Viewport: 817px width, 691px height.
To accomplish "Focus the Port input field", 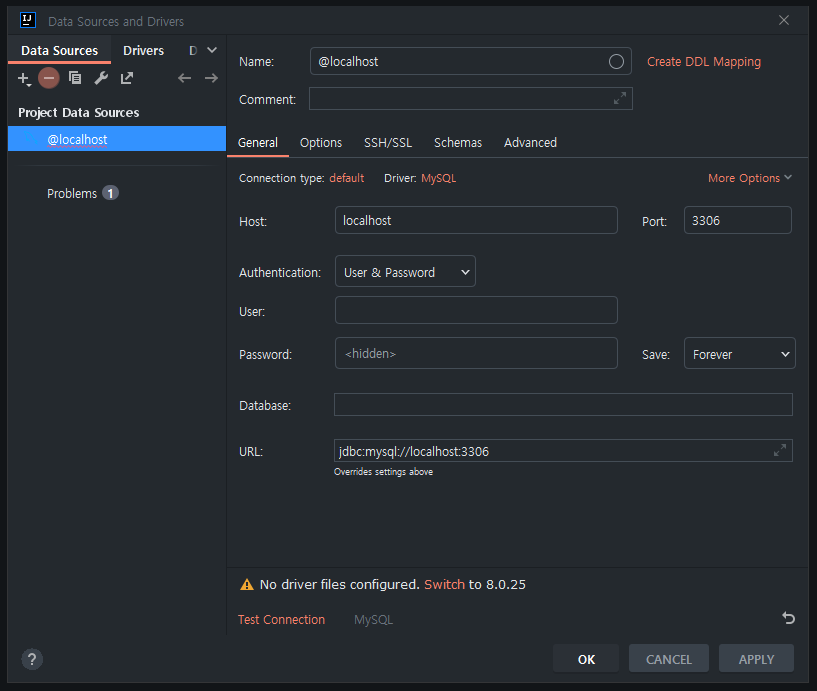I will [x=737, y=220].
